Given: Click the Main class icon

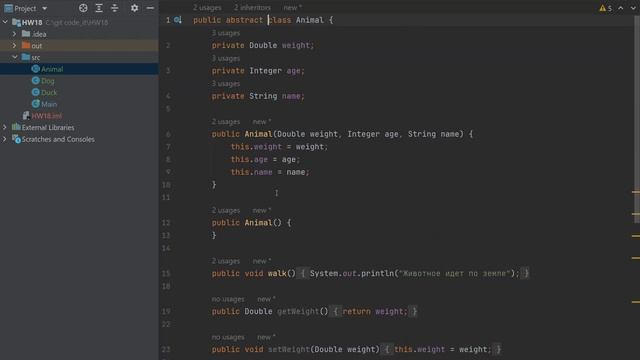Looking at the screenshot, I should [x=36, y=104].
